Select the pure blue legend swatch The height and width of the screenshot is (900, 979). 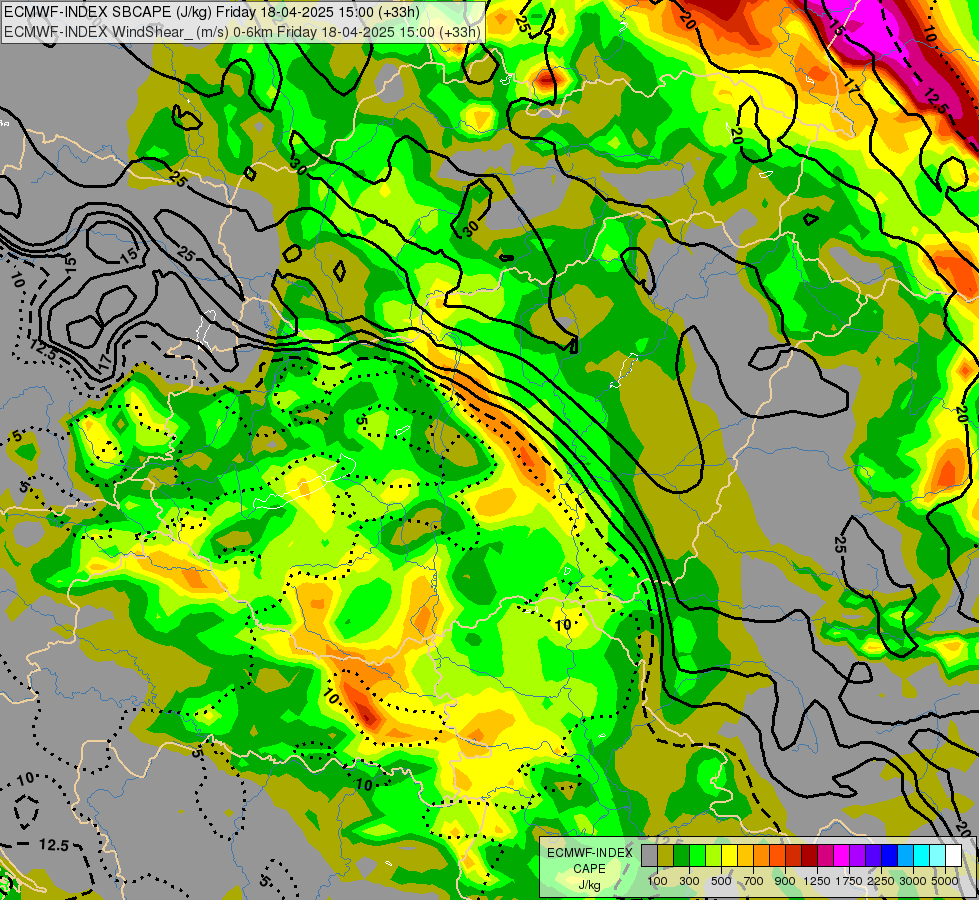tap(890, 855)
